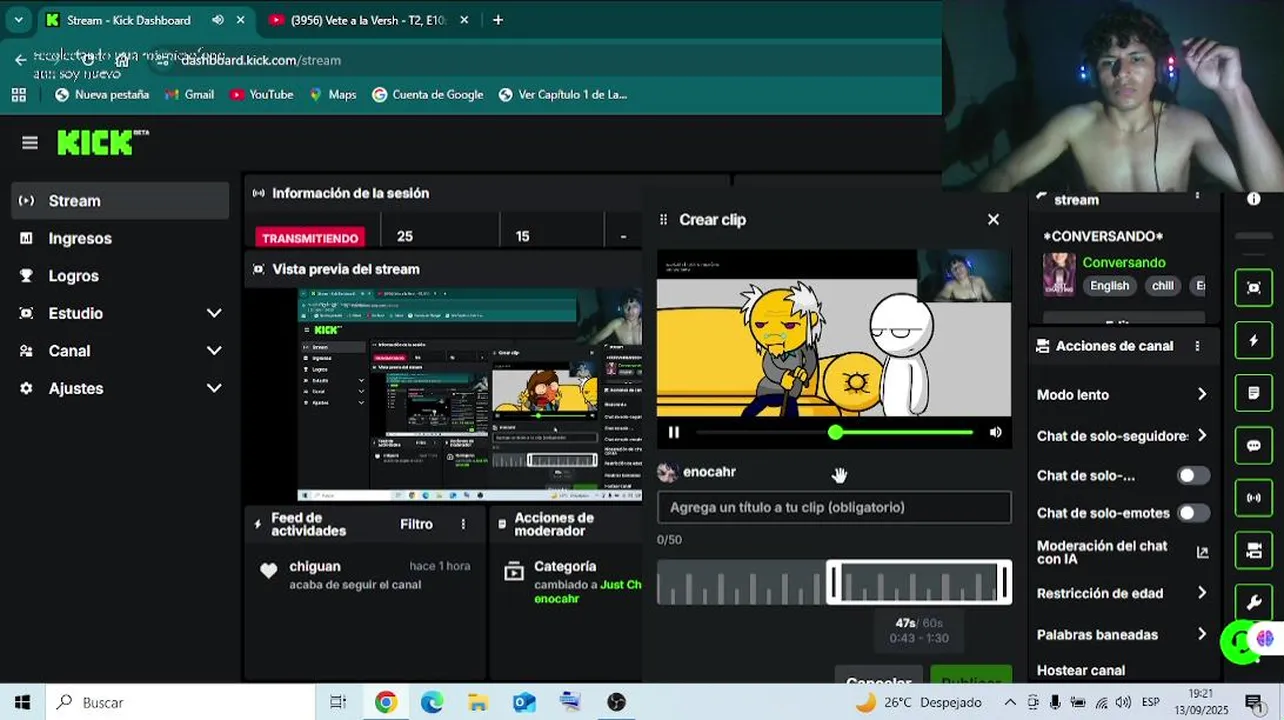
Task: Open Acciones de canal options menu
Action: tap(1197, 346)
